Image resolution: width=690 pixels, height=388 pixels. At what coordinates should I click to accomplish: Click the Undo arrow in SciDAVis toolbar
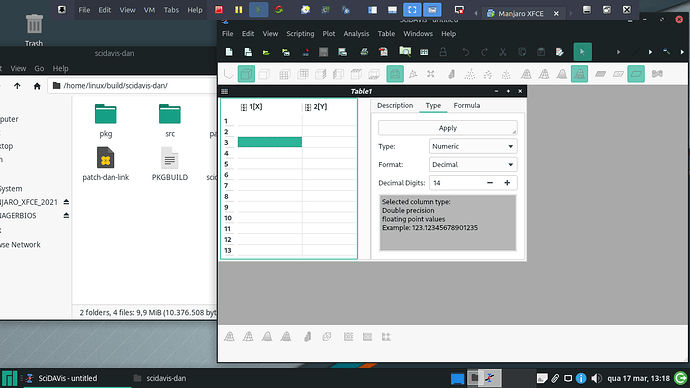(465, 52)
